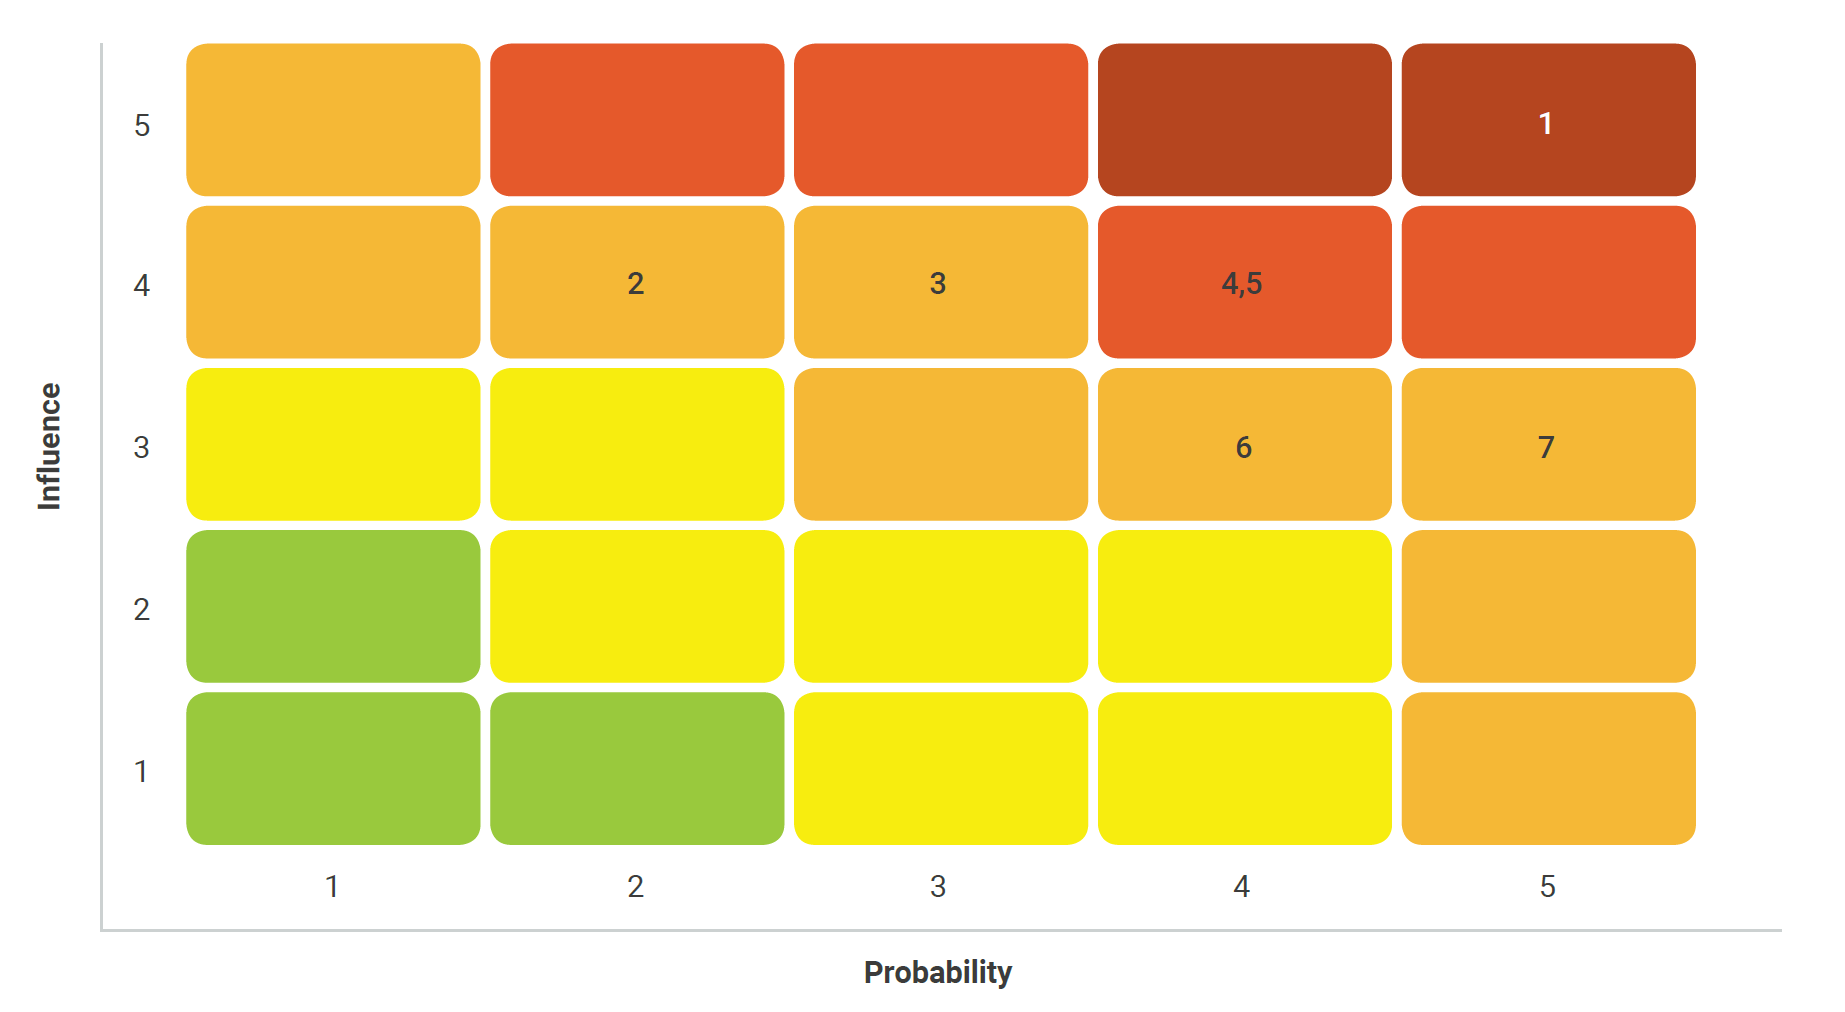Select the green cell at probability 2, influence 1

(637, 768)
